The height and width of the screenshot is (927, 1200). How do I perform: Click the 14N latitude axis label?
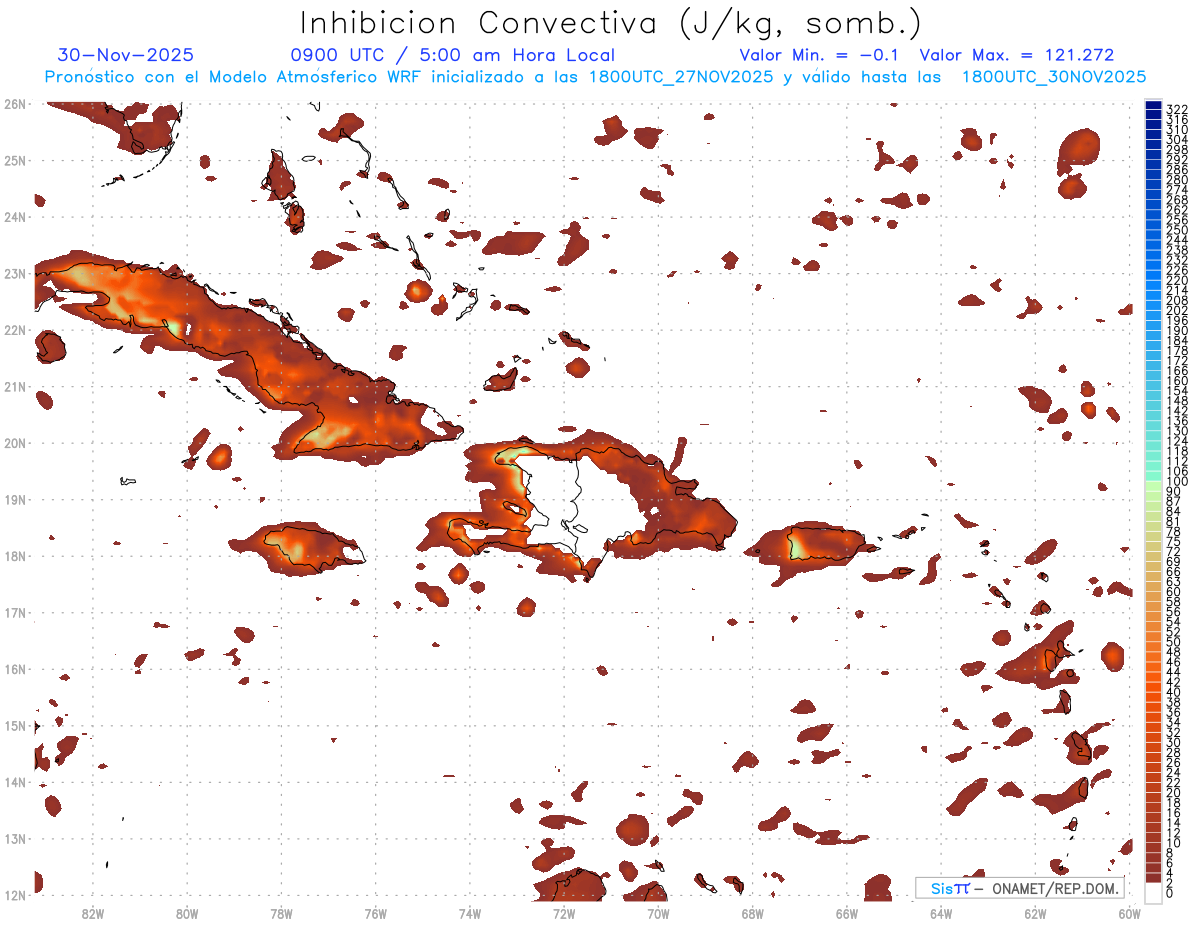point(15,782)
